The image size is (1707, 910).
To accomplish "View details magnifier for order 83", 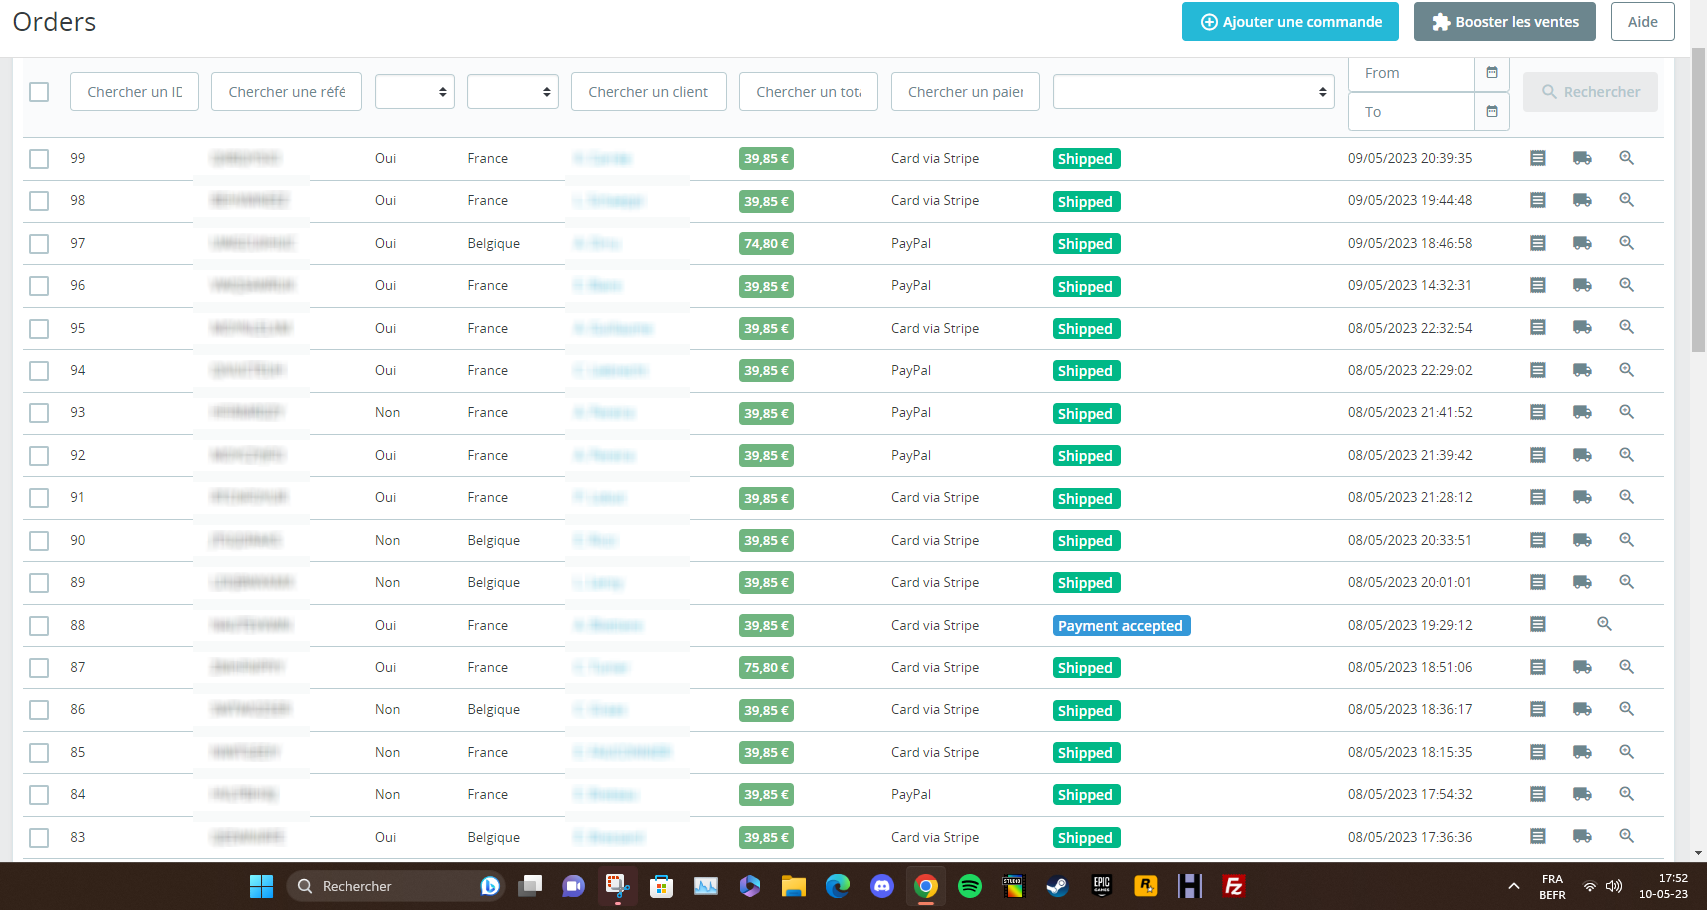I will [x=1627, y=836].
